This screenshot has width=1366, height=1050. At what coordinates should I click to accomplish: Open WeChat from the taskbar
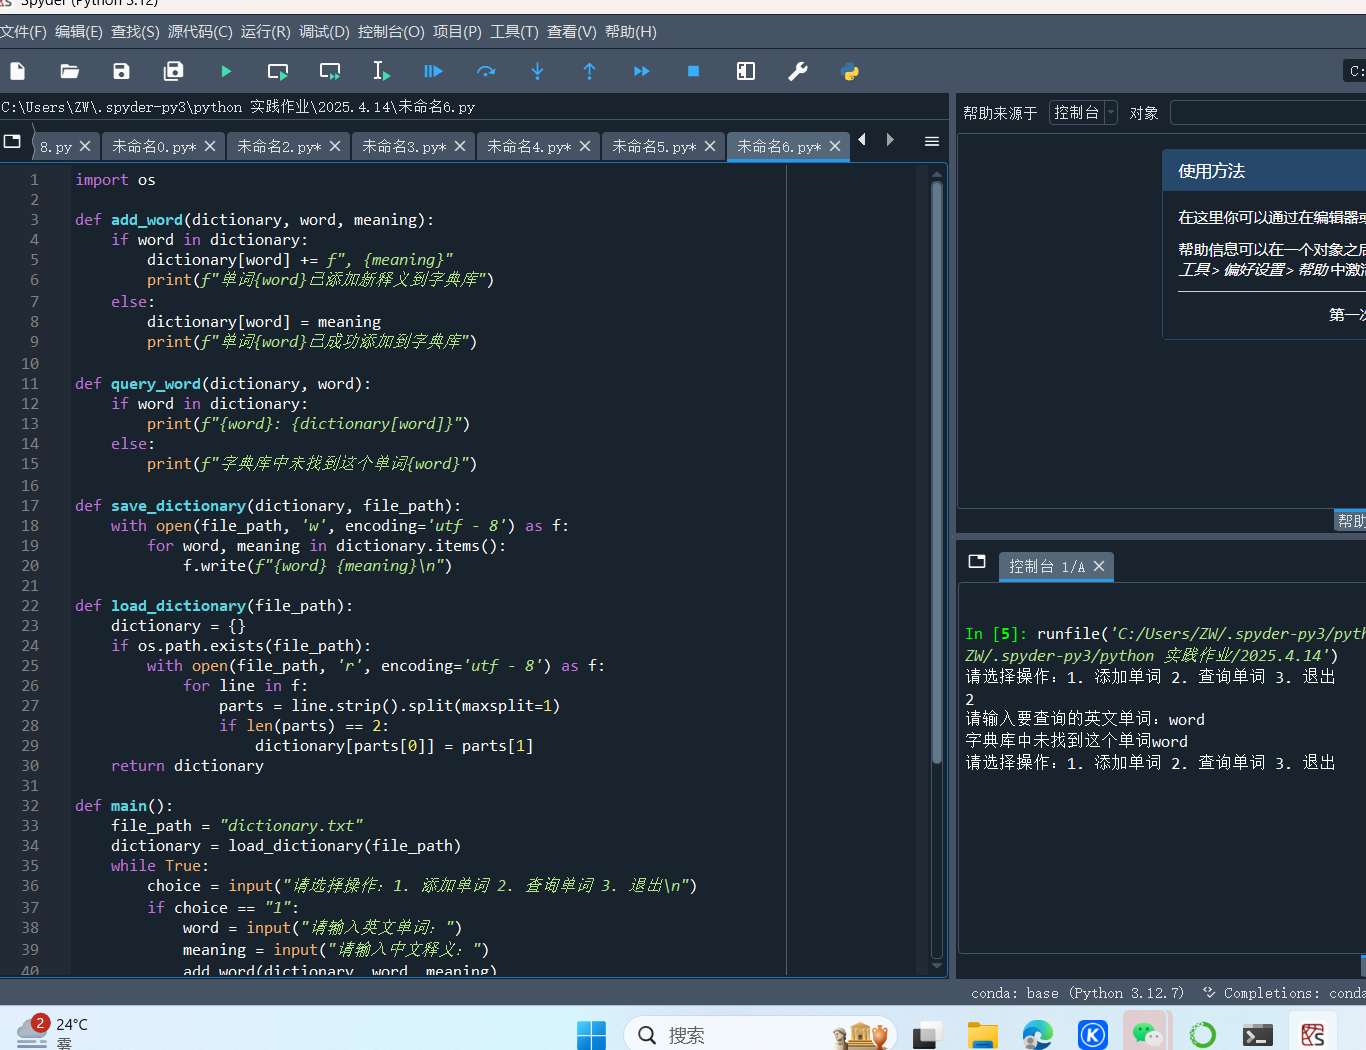(1147, 1035)
